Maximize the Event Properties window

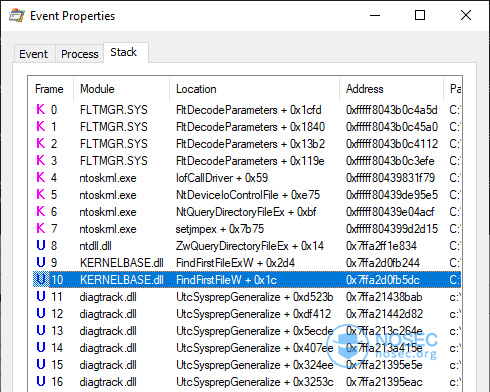(420, 15)
